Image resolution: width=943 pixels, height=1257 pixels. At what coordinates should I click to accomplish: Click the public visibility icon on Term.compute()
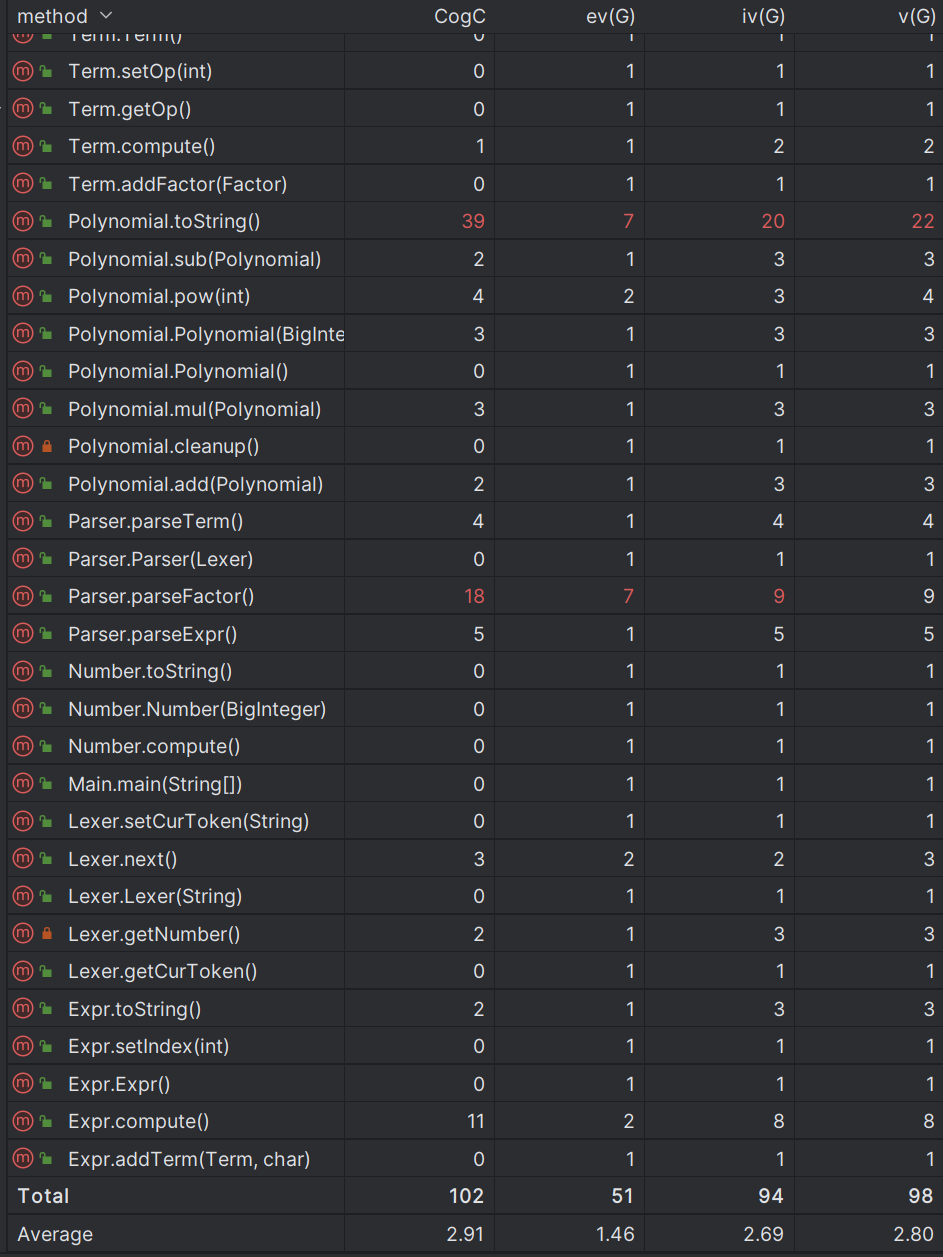[x=46, y=147]
